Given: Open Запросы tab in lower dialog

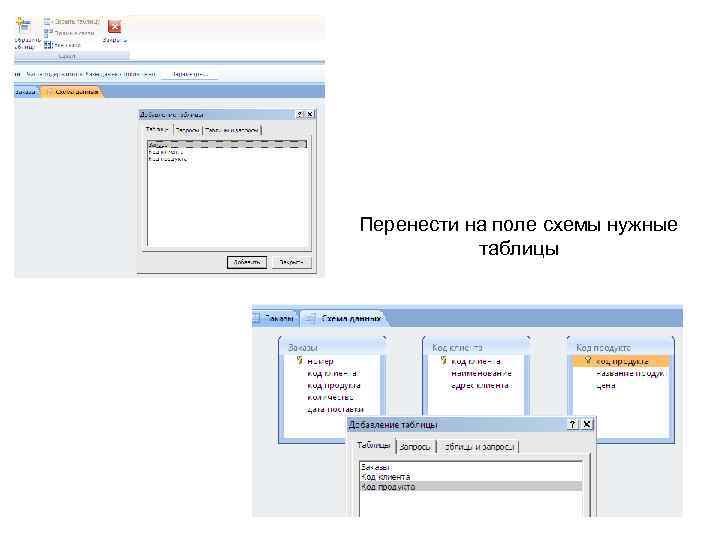Looking at the screenshot, I should click(415, 446).
